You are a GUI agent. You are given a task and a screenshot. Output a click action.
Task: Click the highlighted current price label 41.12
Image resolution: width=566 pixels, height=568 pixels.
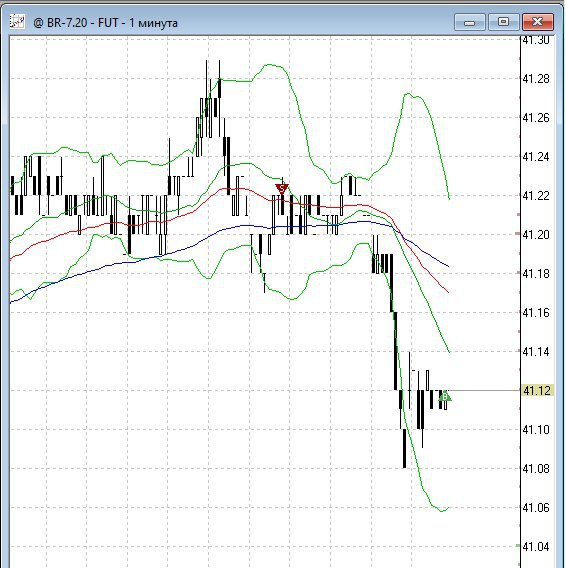coord(537,390)
